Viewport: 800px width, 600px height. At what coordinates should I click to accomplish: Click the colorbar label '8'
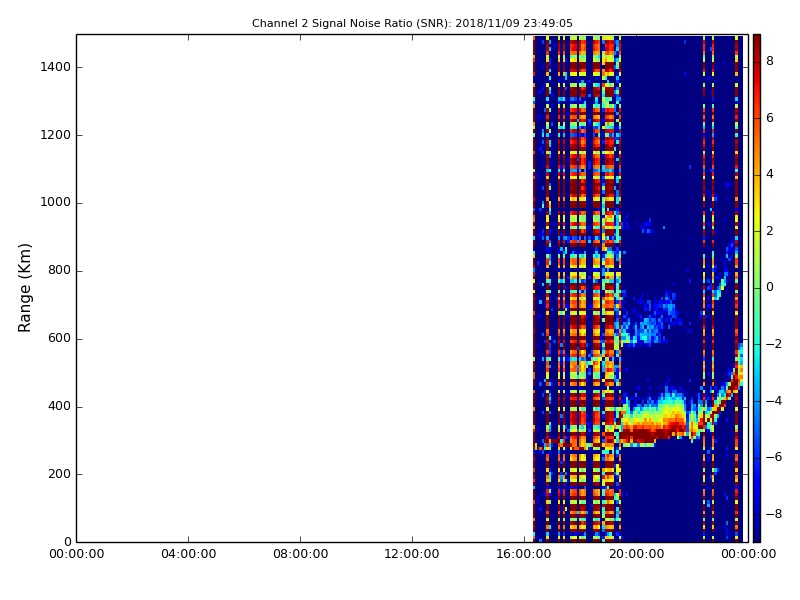pos(770,61)
